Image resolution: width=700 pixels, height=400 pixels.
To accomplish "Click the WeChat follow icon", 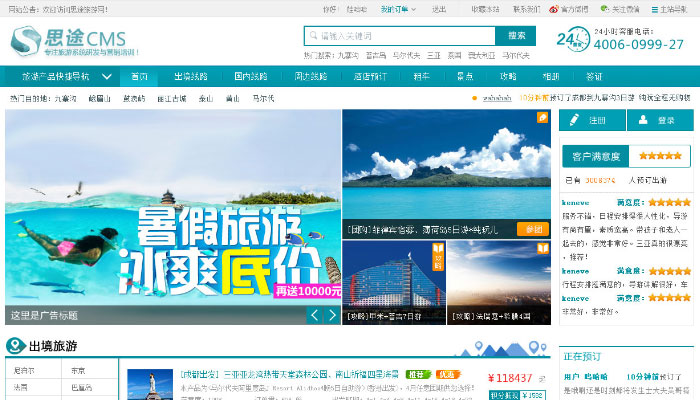I will click(x=605, y=9).
